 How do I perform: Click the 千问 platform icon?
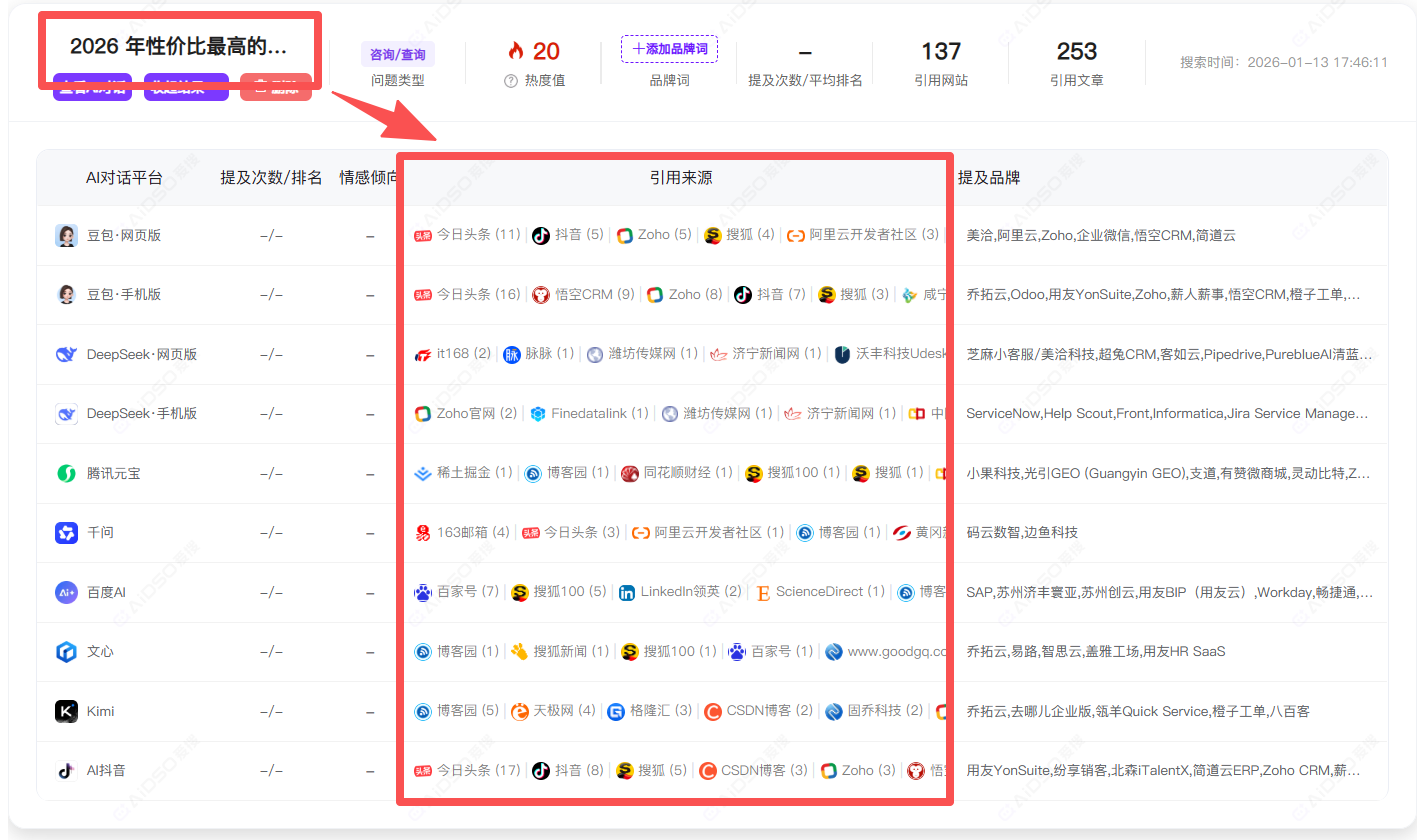66,533
